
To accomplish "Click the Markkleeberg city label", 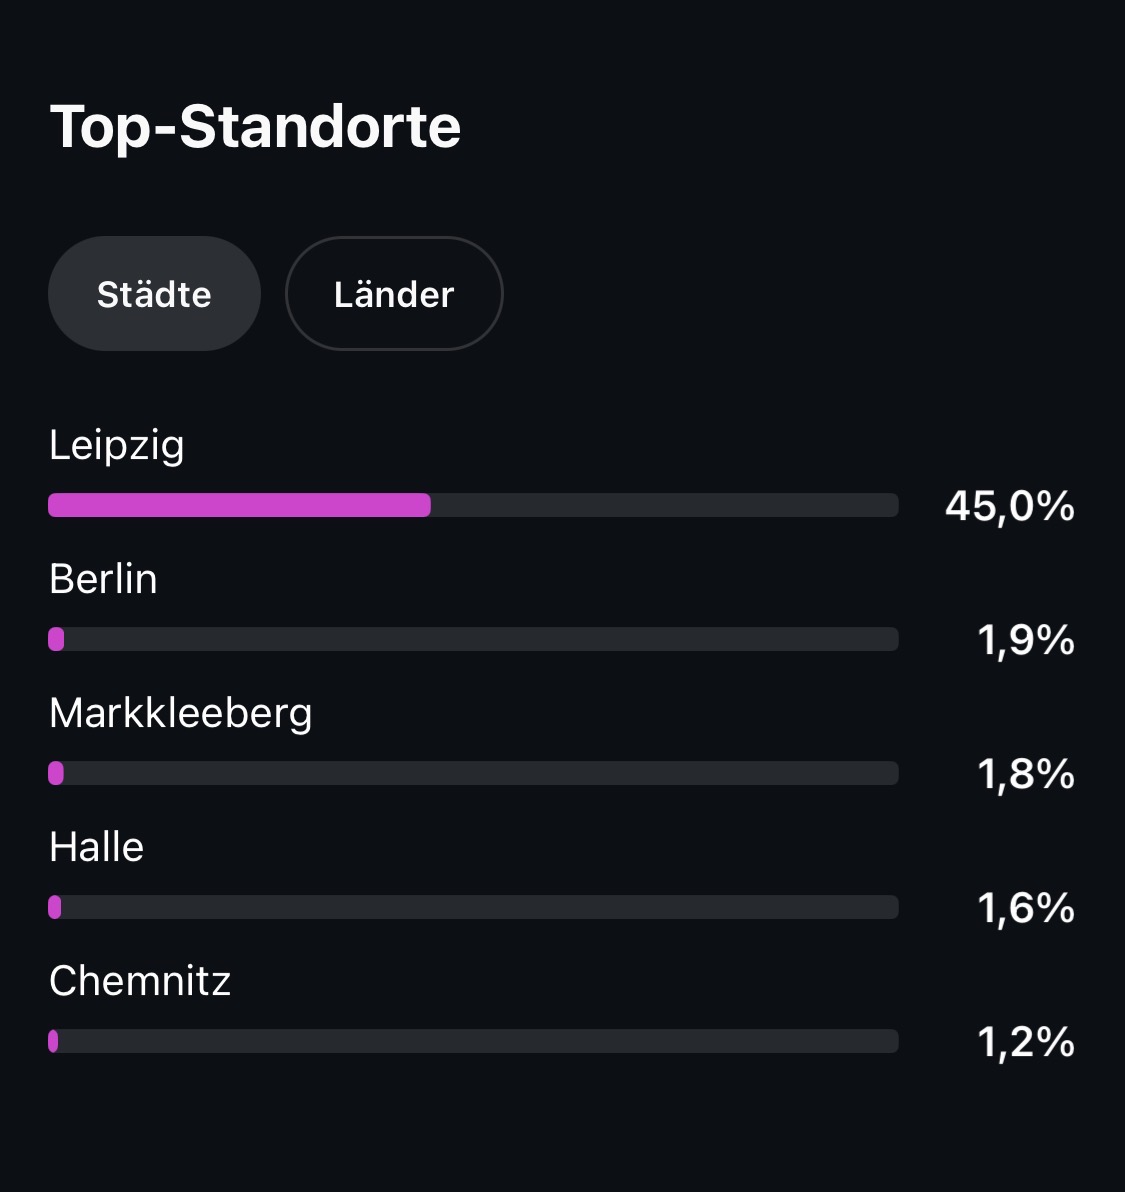I will (x=181, y=713).
